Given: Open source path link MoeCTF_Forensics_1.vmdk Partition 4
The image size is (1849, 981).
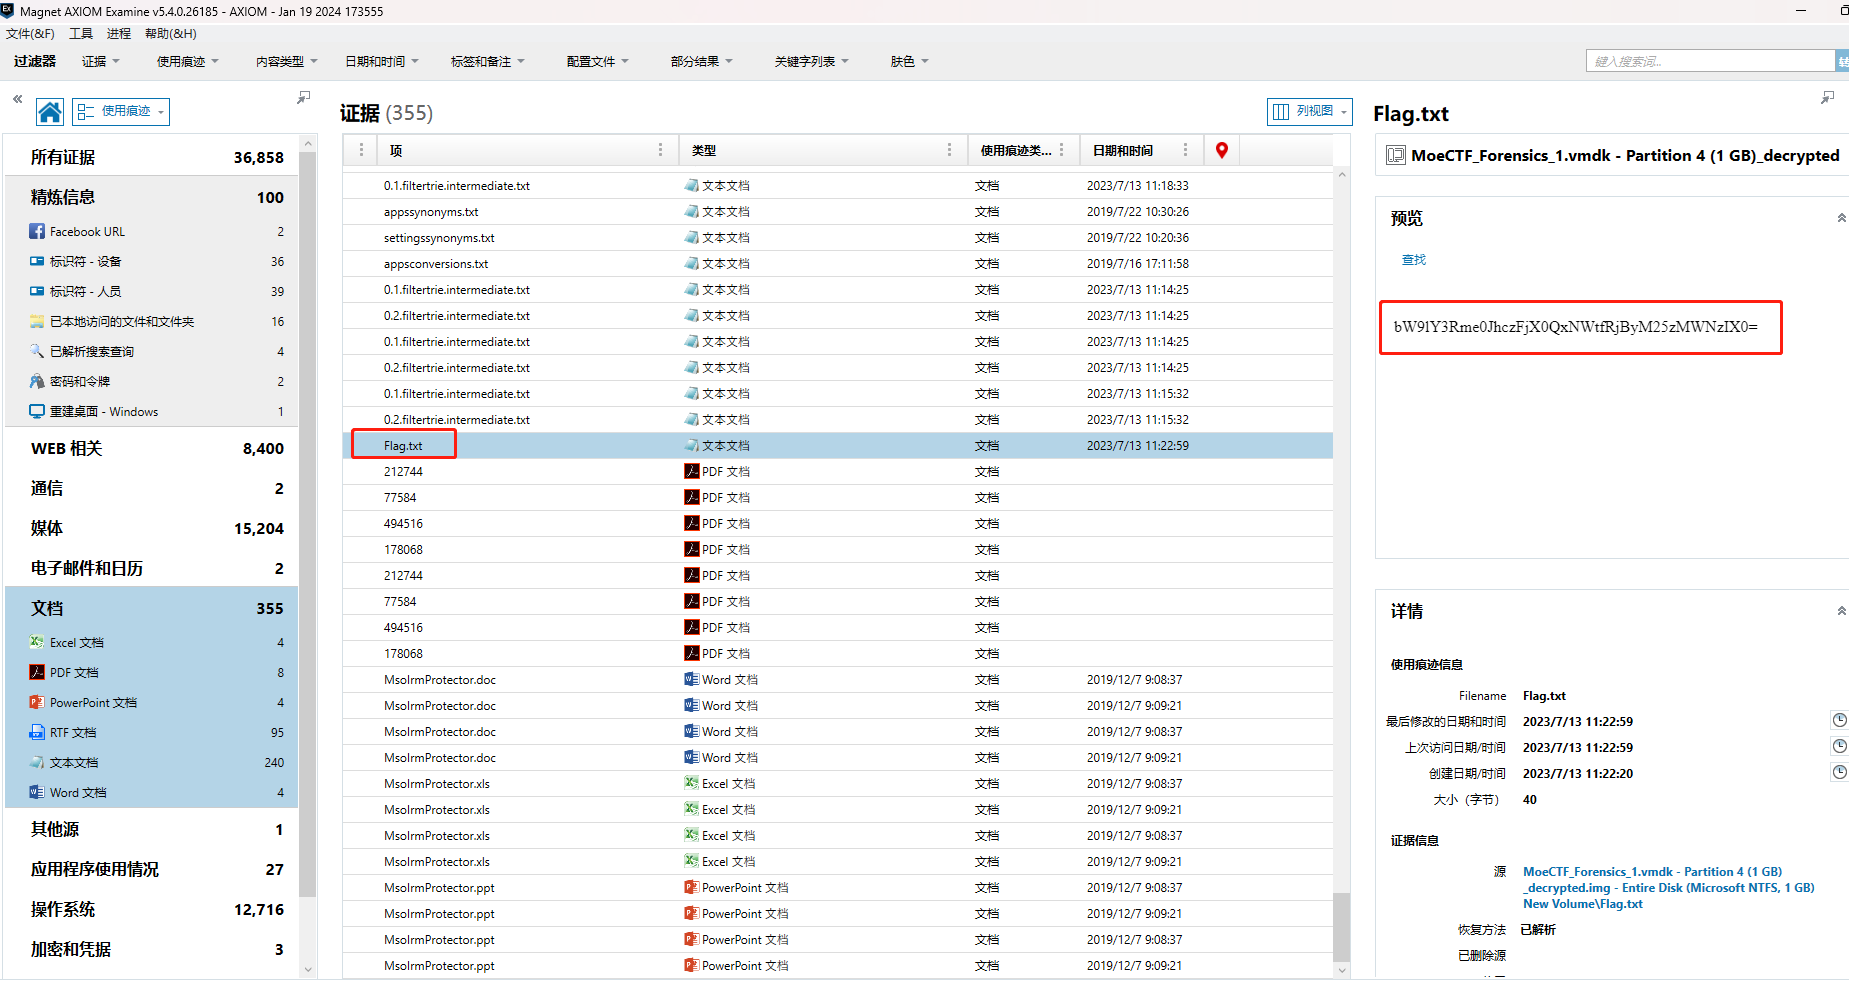Looking at the screenshot, I should (1668, 888).
